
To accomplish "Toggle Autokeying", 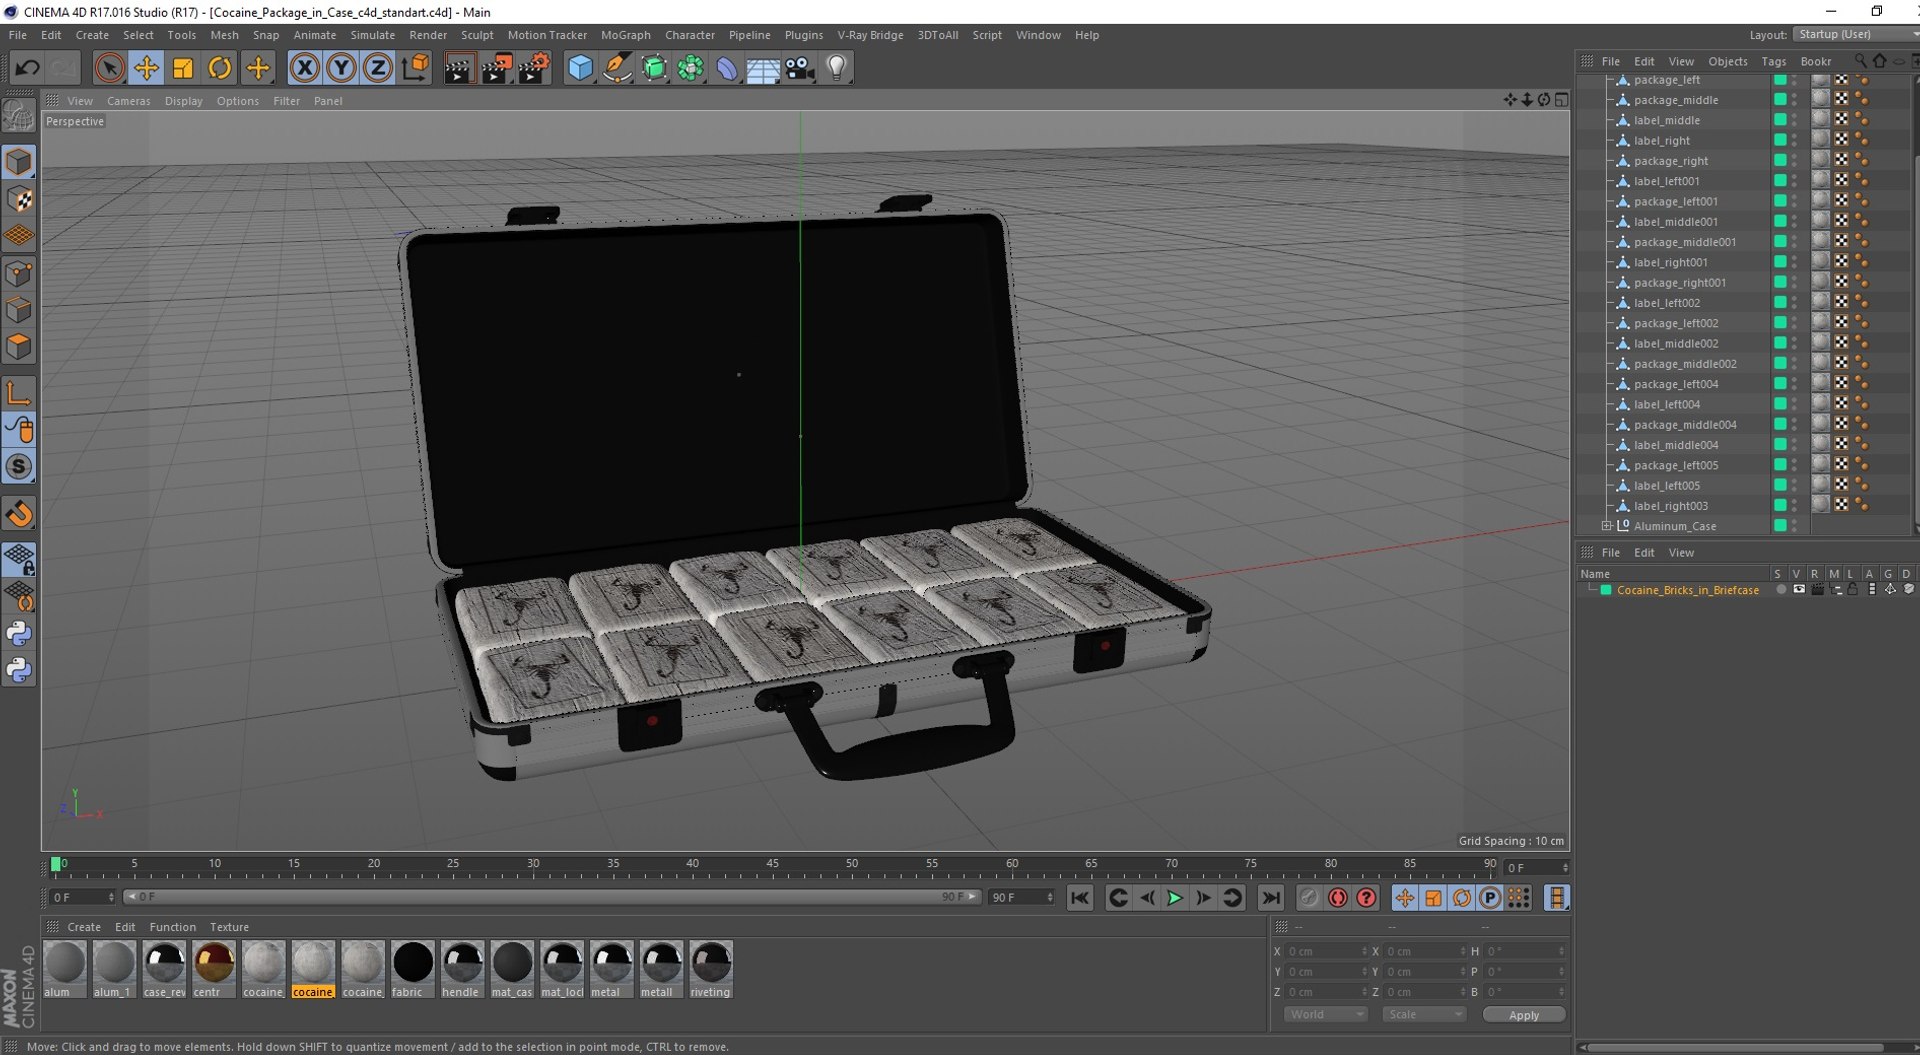I will (1337, 898).
